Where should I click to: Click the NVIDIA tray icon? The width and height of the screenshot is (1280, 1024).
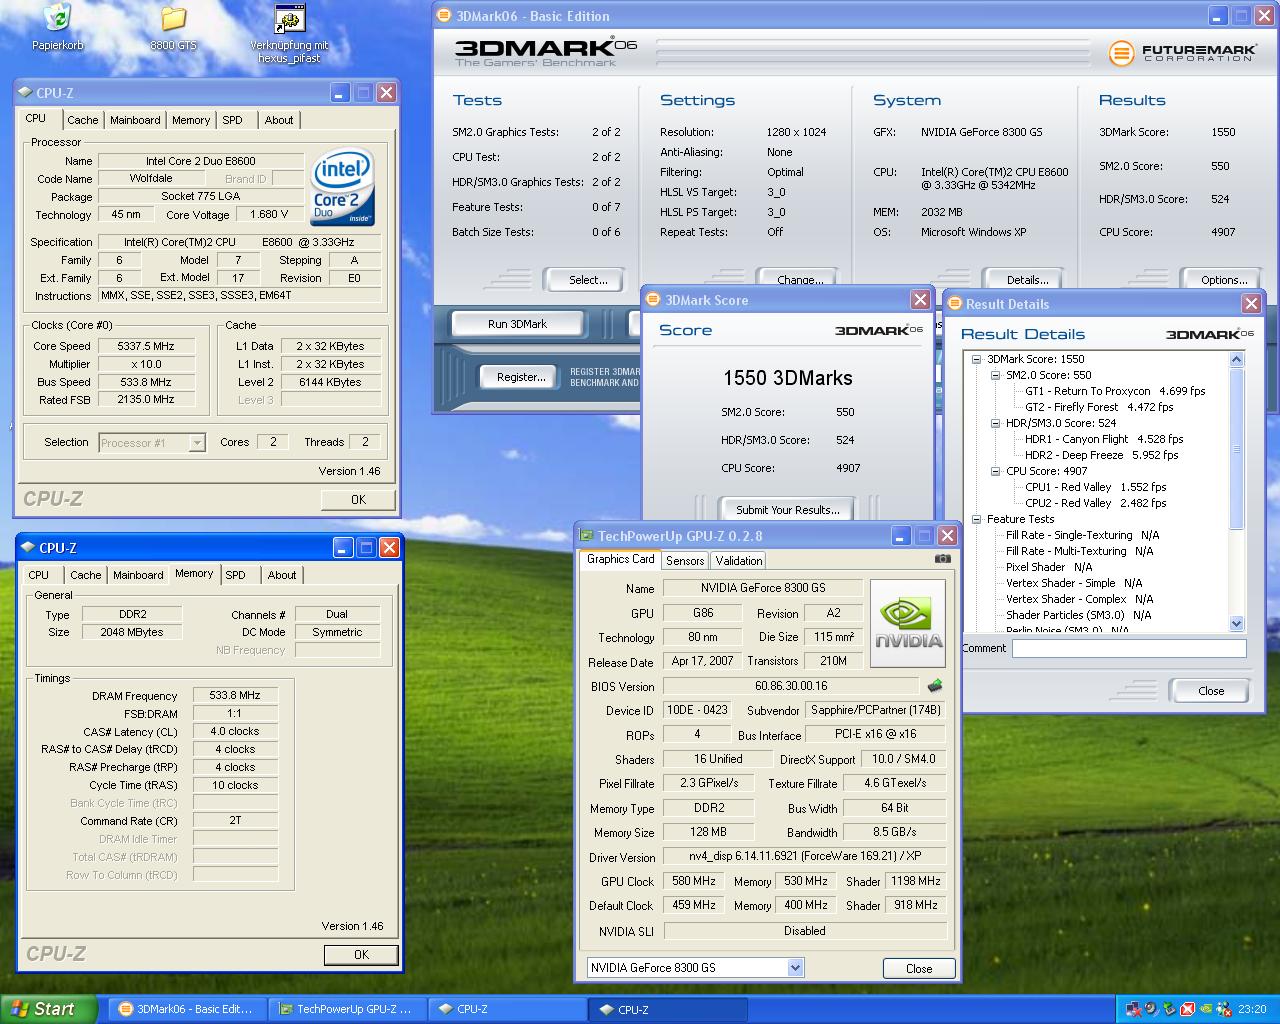[x=1206, y=1009]
